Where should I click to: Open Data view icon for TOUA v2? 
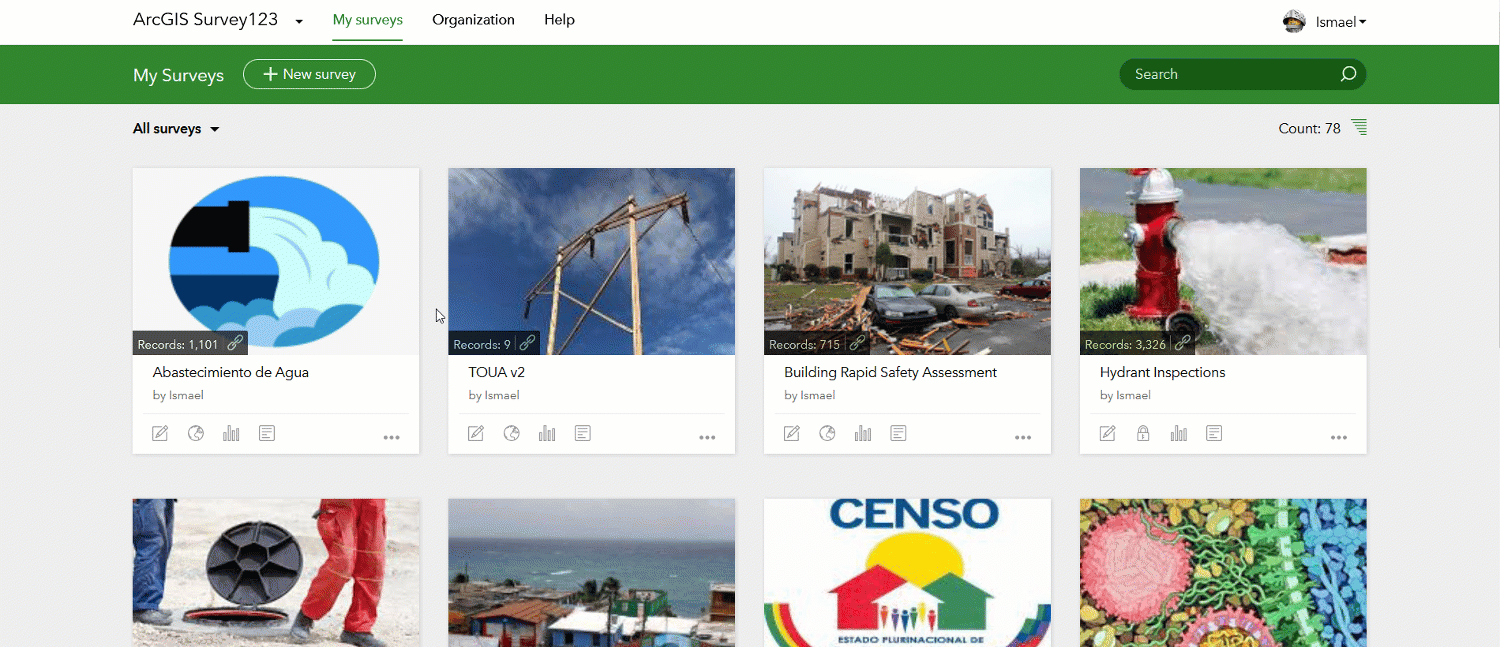(x=583, y=433)
